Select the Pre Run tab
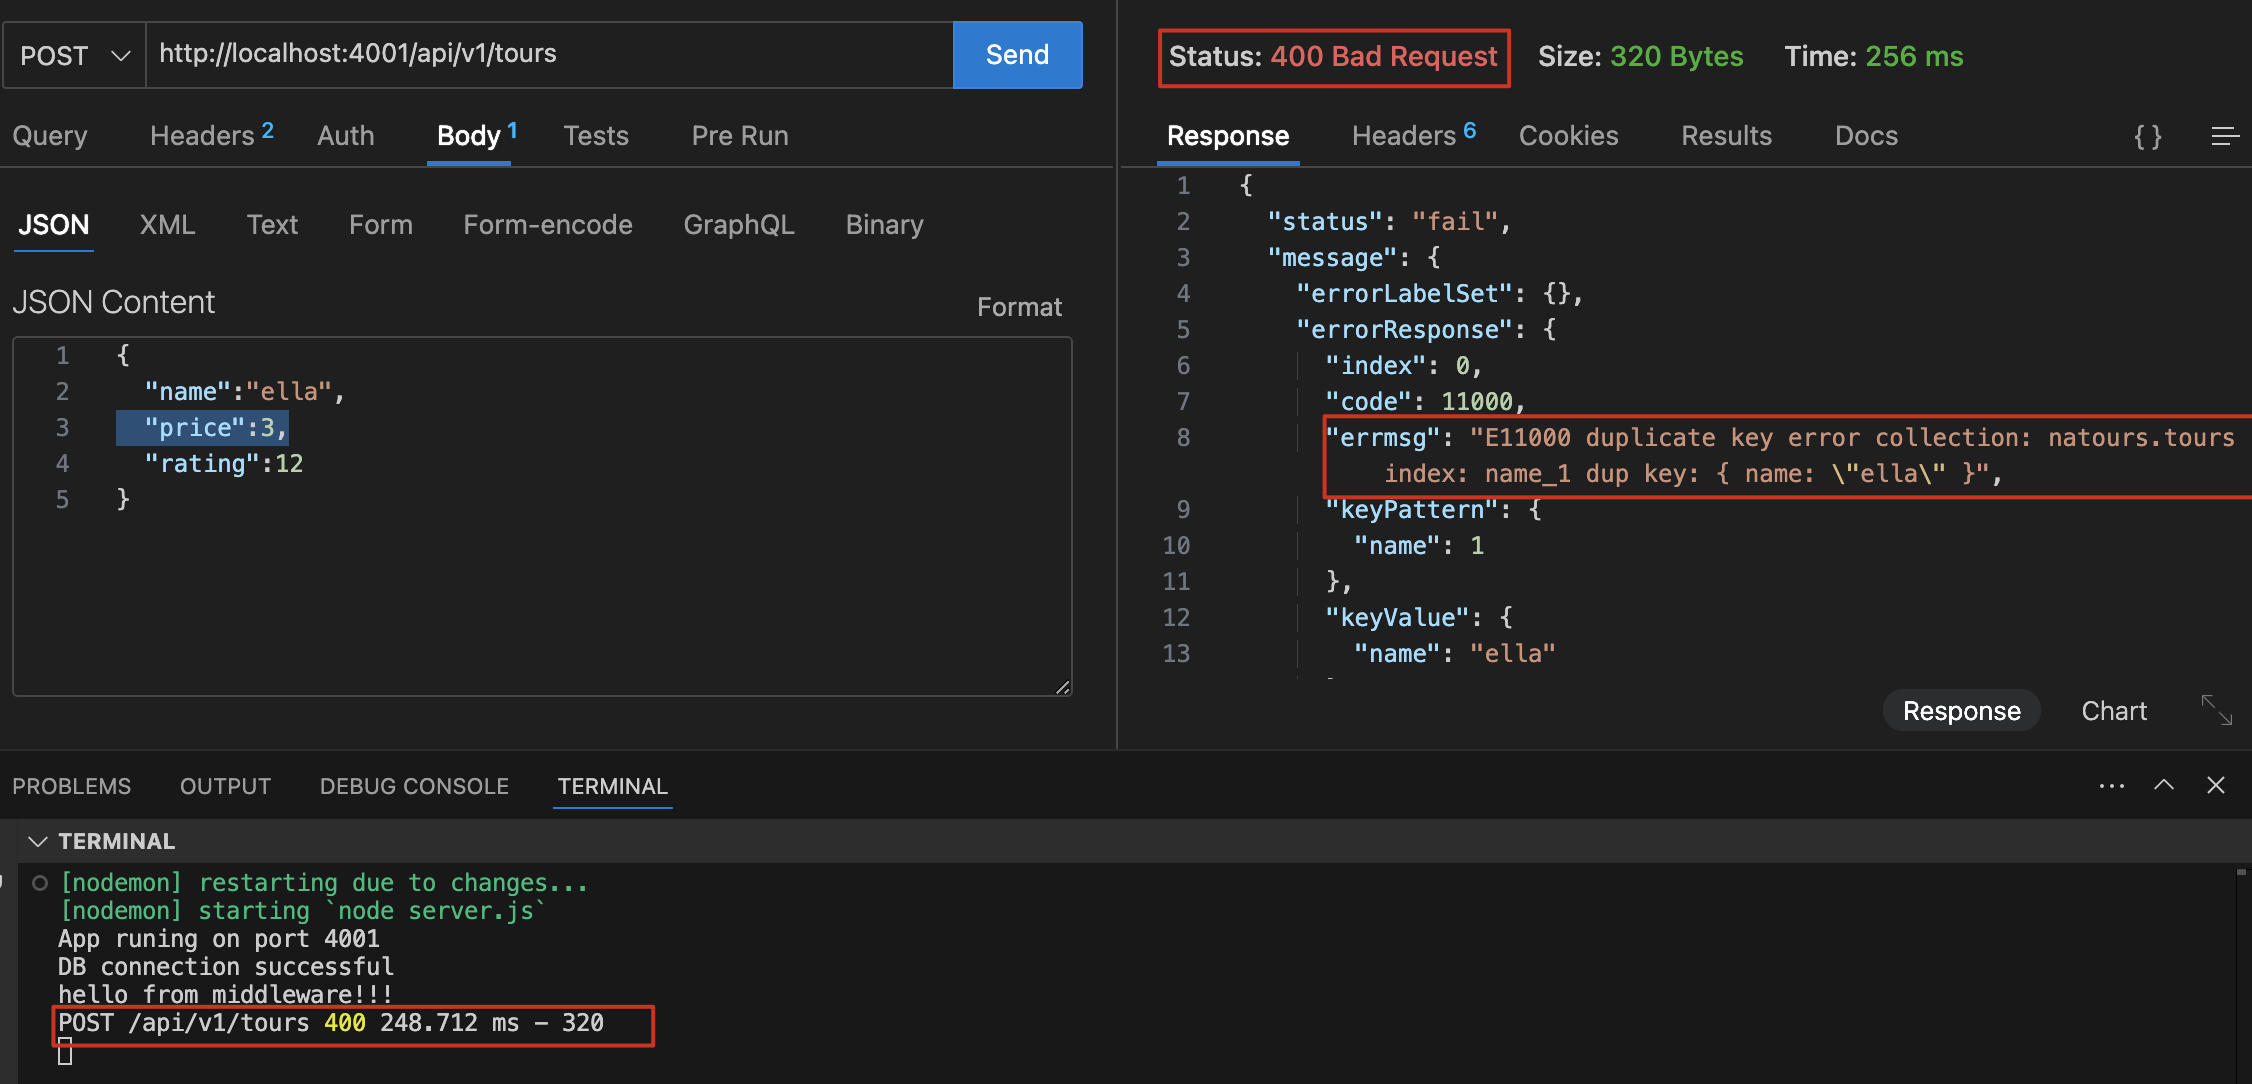Screen dimensions: 2252x1084 (739, 136)
